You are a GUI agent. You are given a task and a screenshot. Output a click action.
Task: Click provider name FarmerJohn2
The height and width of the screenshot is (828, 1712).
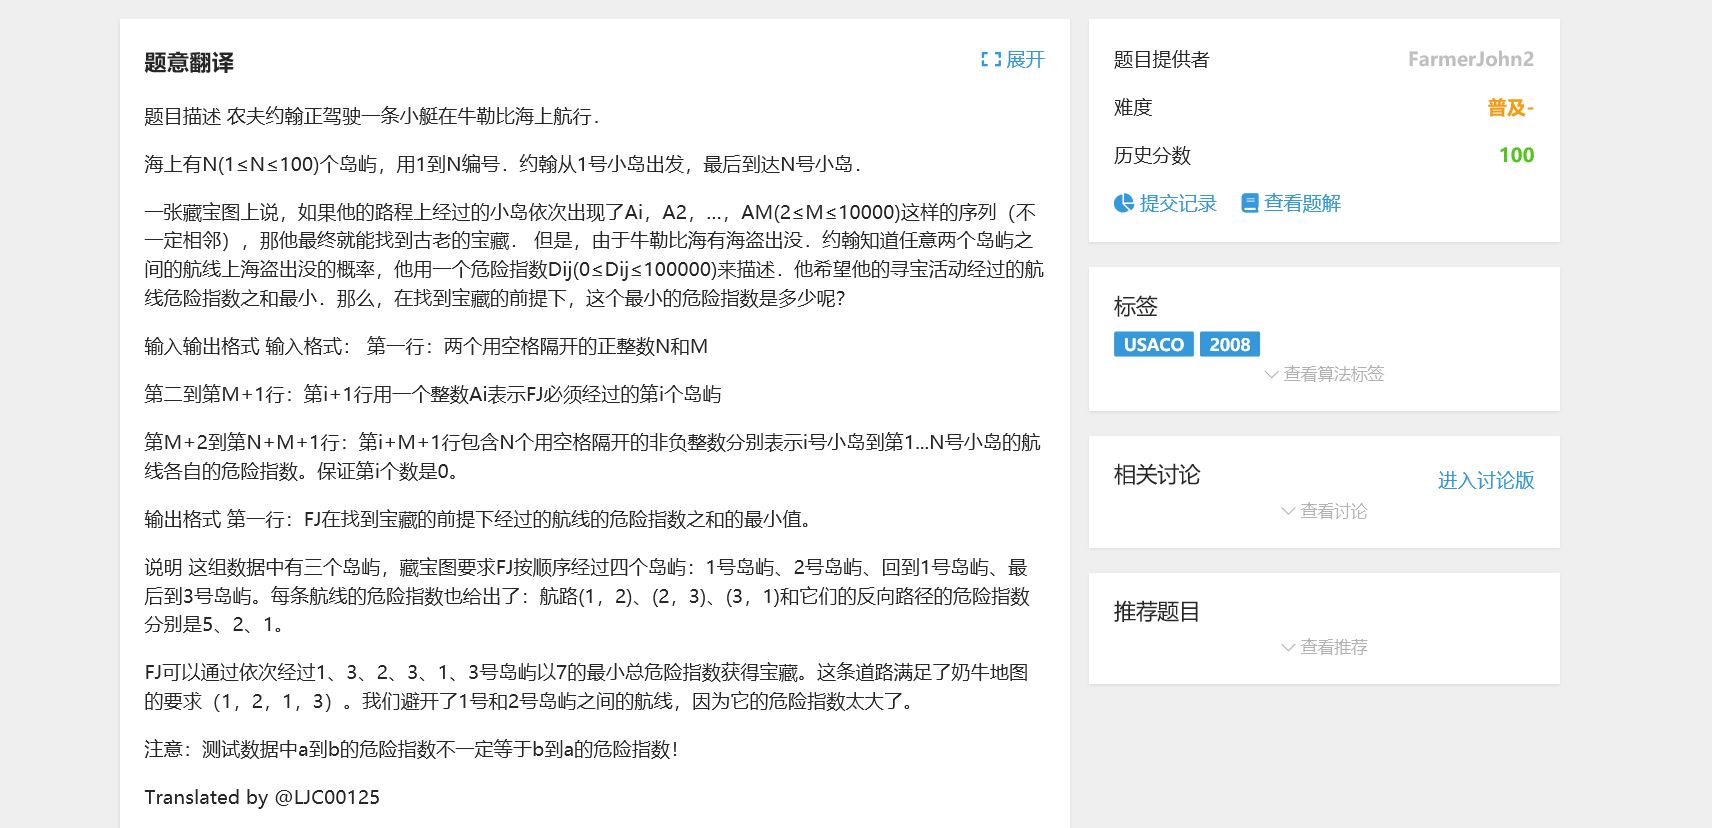pyautogui.click(x=1471, y=59)
